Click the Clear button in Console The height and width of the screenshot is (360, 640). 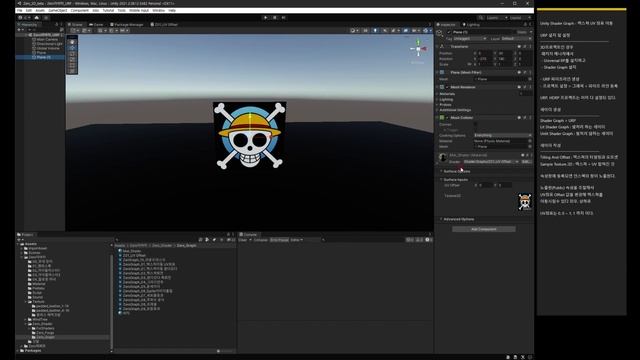click(x=243, y=240)
